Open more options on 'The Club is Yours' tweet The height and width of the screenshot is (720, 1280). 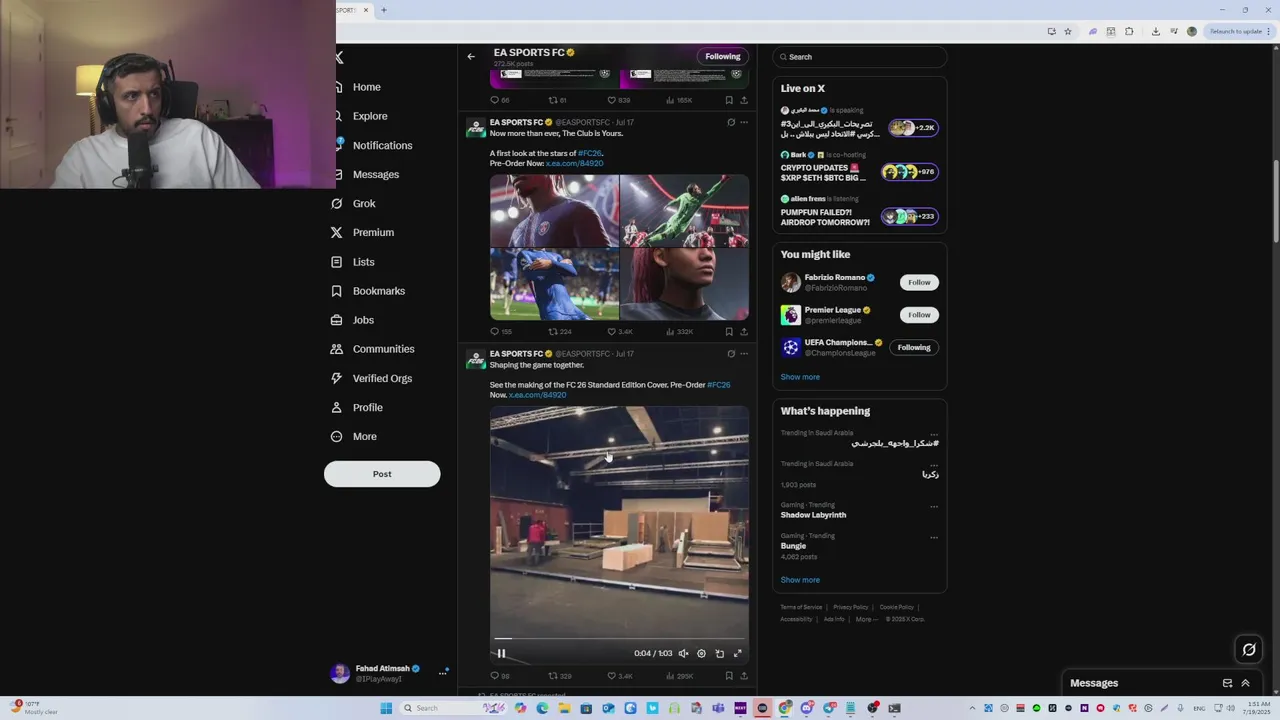click(x=743, y=122)
